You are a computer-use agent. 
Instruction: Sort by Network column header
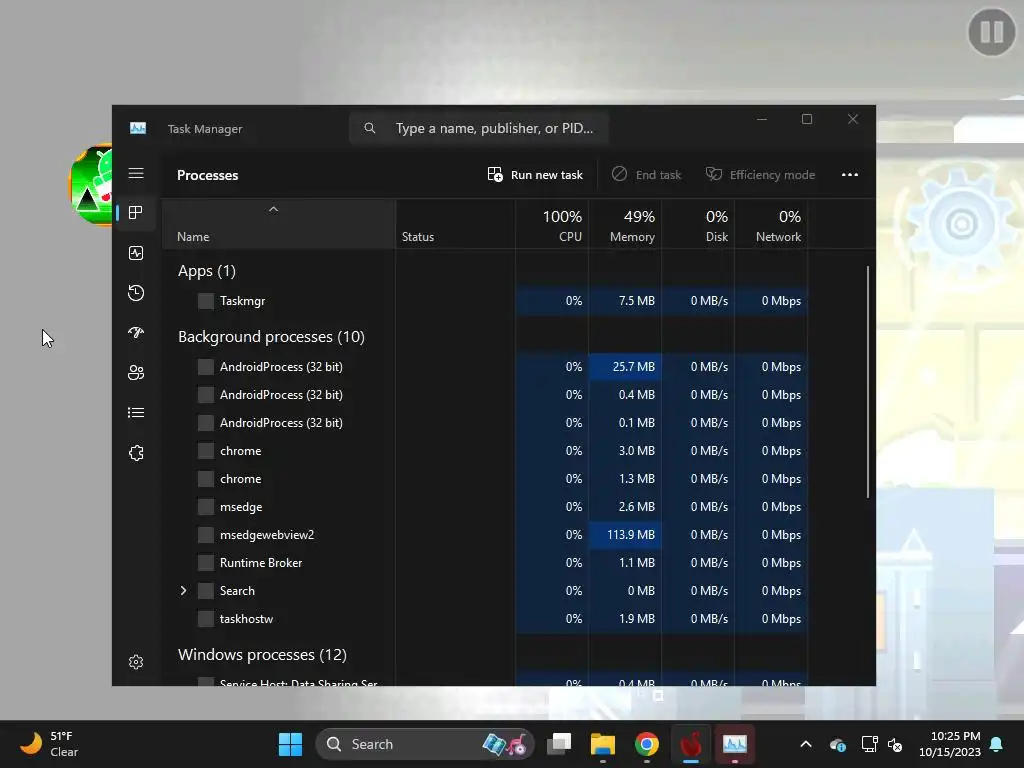pyautogui.click(x=771, y=225)
